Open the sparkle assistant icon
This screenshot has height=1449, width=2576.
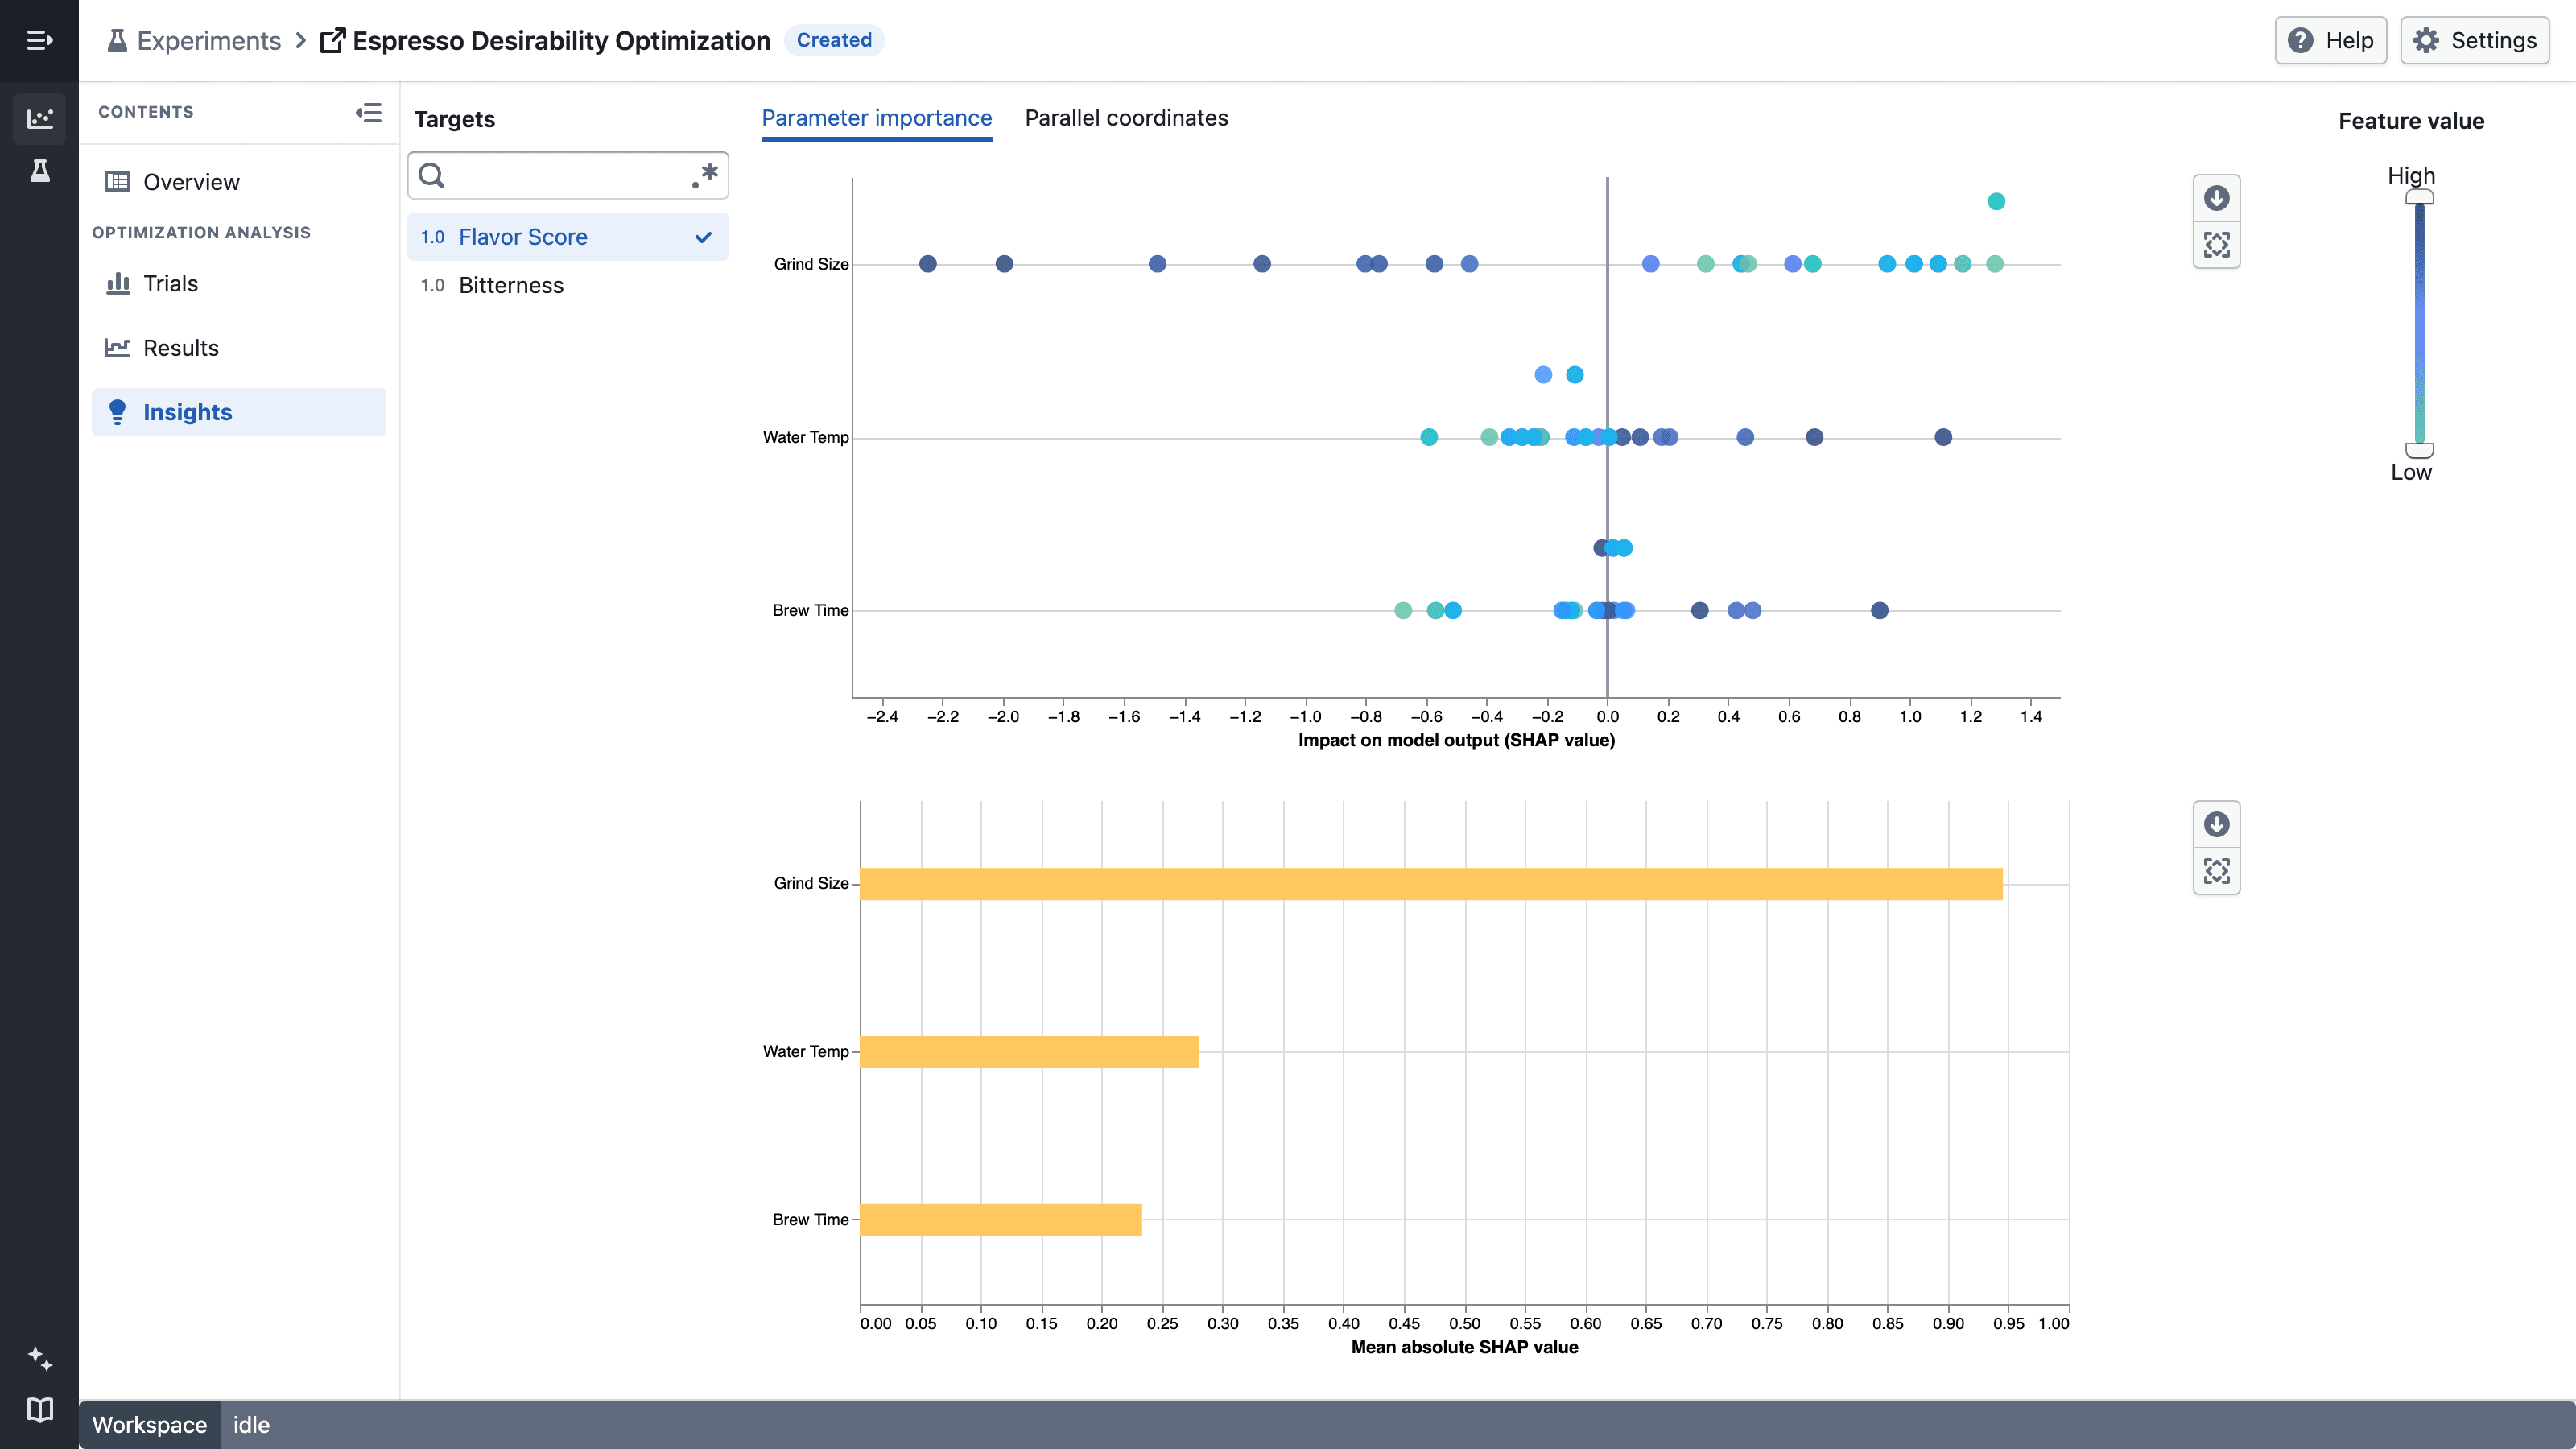(x=39, y=1358)
